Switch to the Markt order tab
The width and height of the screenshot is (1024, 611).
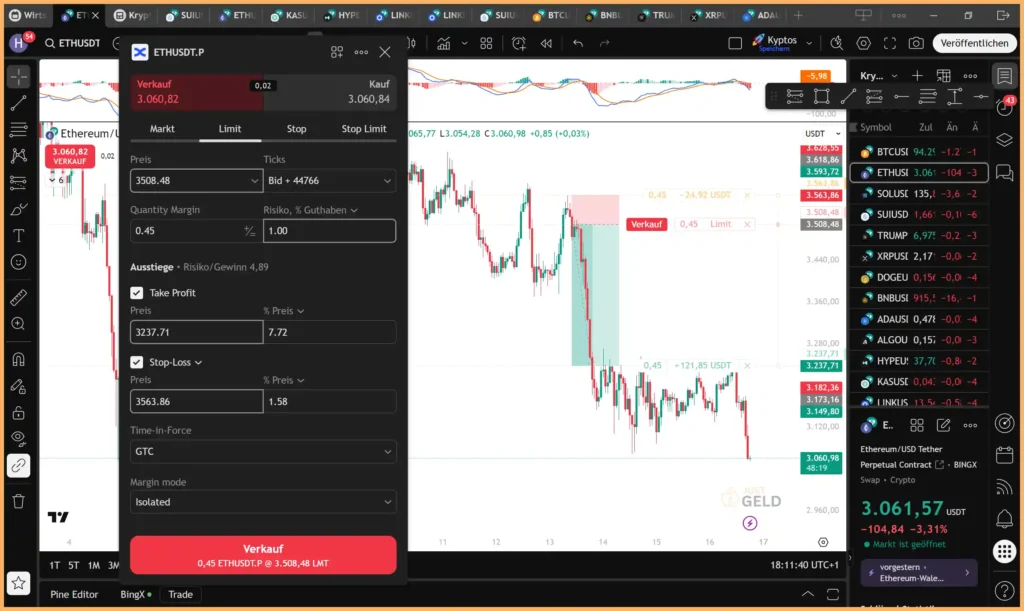162,129
